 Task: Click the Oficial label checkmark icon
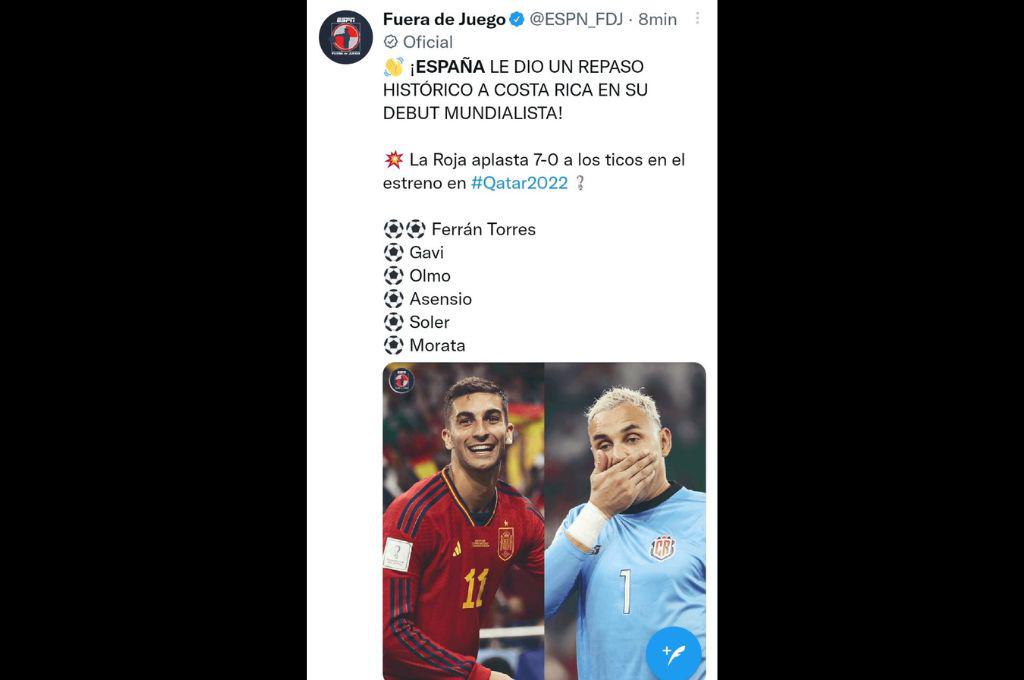pos(391,42)
